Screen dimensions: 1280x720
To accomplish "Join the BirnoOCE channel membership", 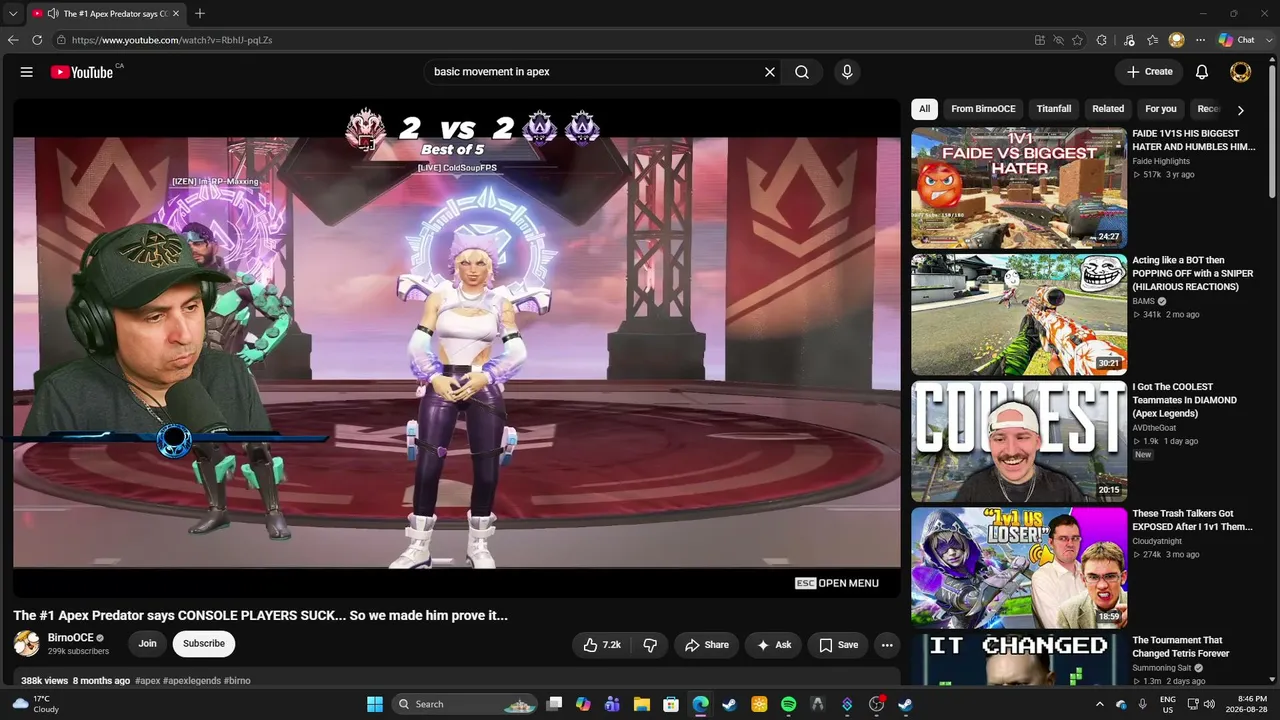I will [x=147, y=644].
